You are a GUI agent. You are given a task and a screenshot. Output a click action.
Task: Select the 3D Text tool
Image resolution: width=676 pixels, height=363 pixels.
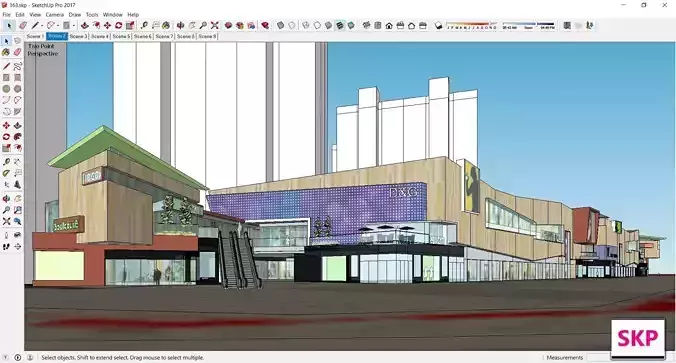click(17, 185)
